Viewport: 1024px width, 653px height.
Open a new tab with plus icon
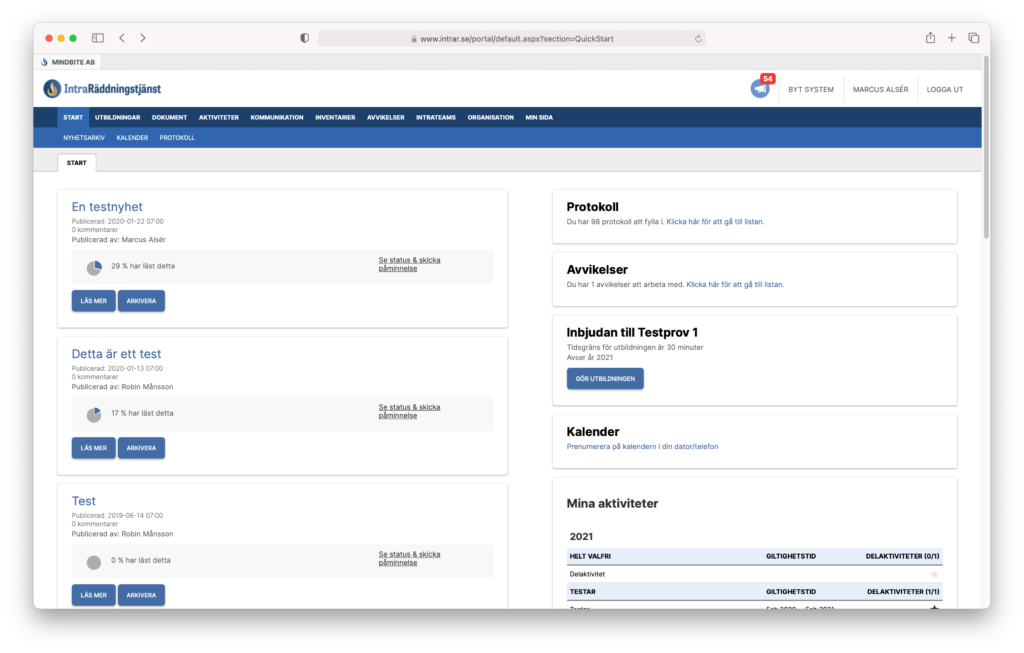(952, 38)
